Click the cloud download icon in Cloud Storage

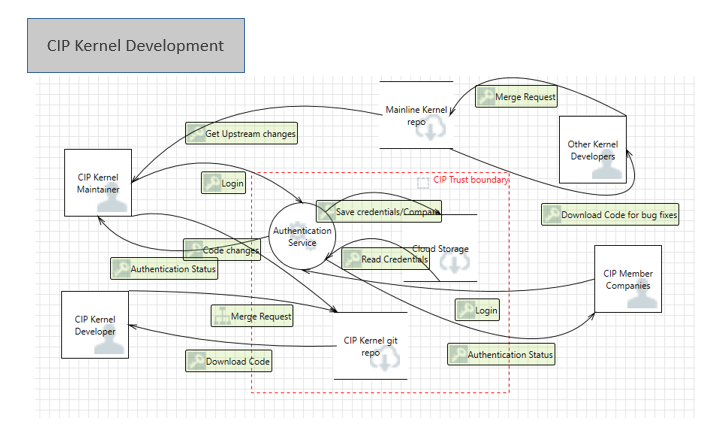tap(454, 261)
